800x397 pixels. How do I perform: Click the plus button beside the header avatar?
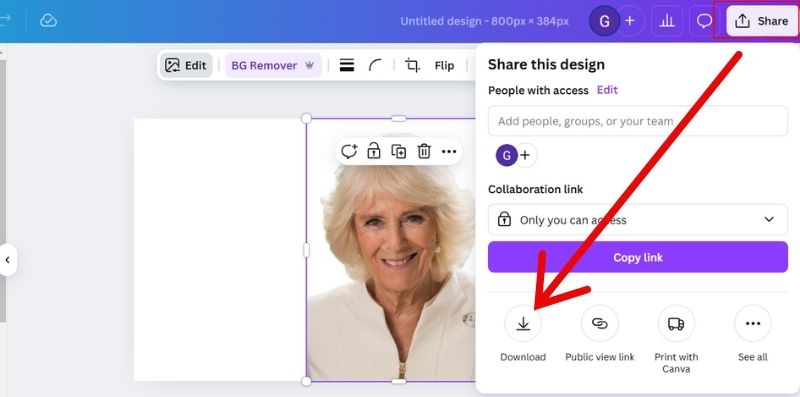pyautogui.click(x=630, y=21)
